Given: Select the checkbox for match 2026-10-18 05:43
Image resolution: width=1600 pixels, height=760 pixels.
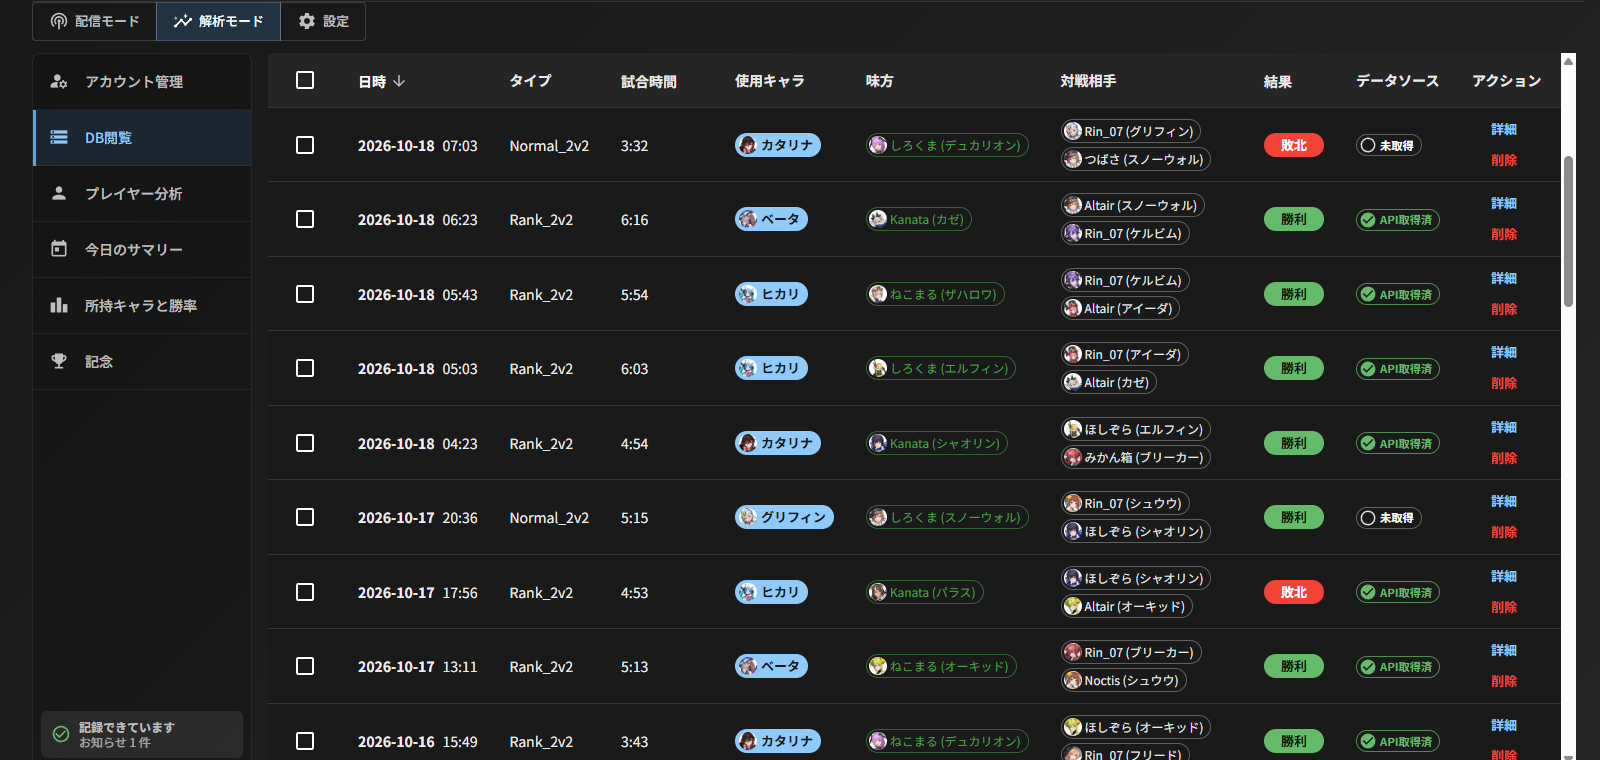Looking at the screenshot, I should tap(305, 294).
